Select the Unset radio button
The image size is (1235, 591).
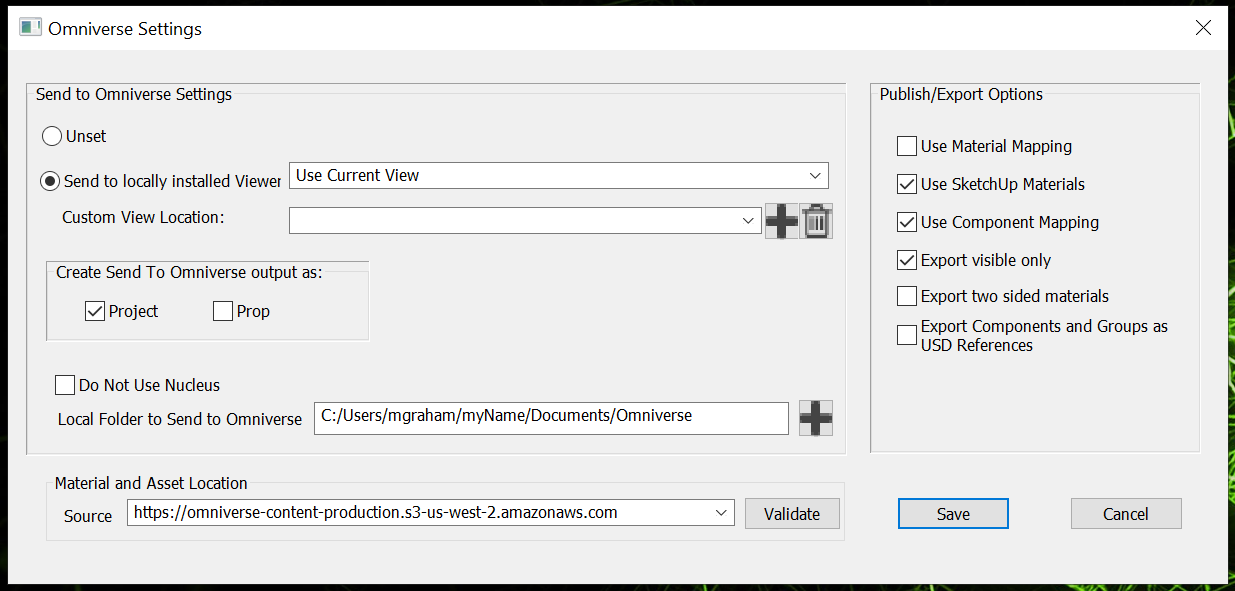[x=51, y=136]
